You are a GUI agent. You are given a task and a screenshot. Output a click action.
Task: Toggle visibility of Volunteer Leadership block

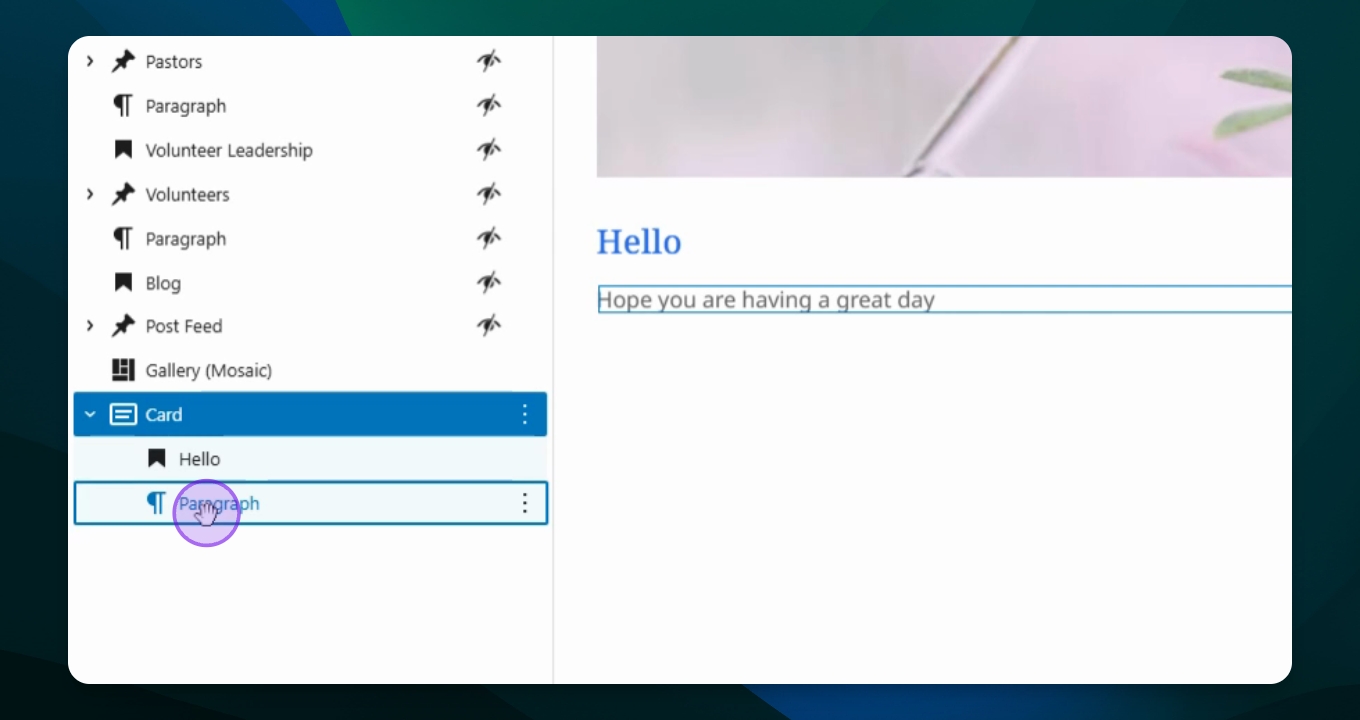pos(488,150)
